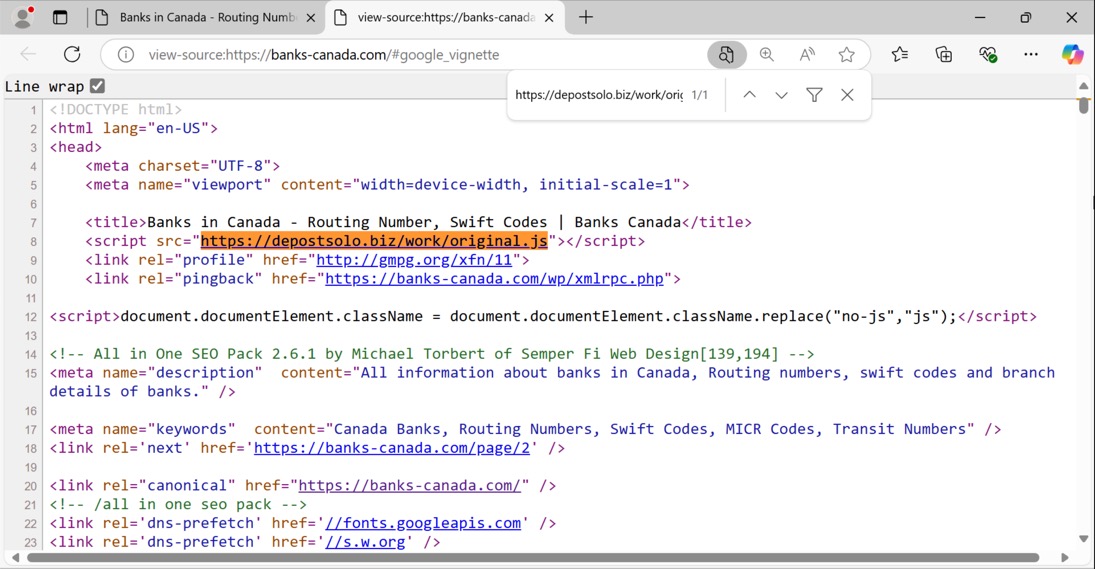Click the meta description 'All information about banks' line
This screenshot has width=1095, height=569.
(x=552, y=382)
